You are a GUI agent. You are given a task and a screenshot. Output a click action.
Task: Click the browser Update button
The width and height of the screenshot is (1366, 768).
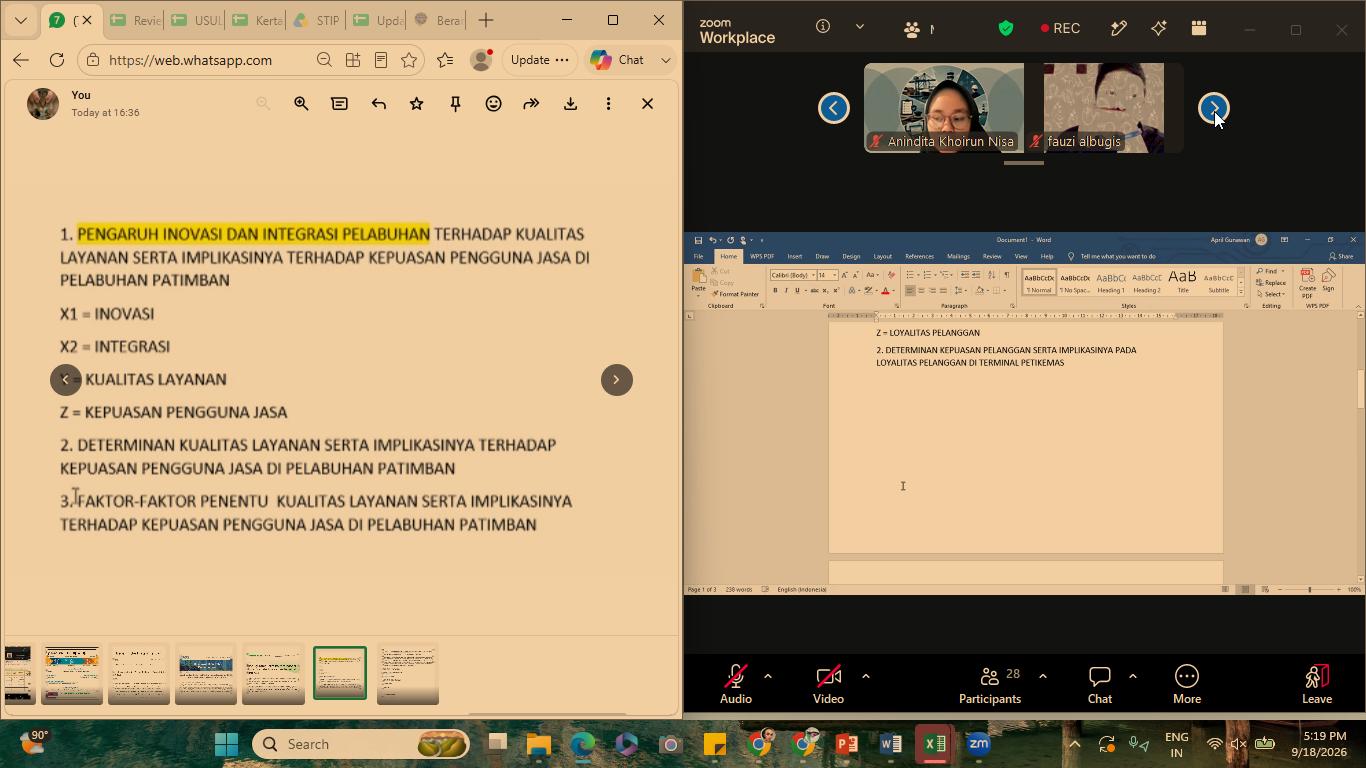coord(538,60)
